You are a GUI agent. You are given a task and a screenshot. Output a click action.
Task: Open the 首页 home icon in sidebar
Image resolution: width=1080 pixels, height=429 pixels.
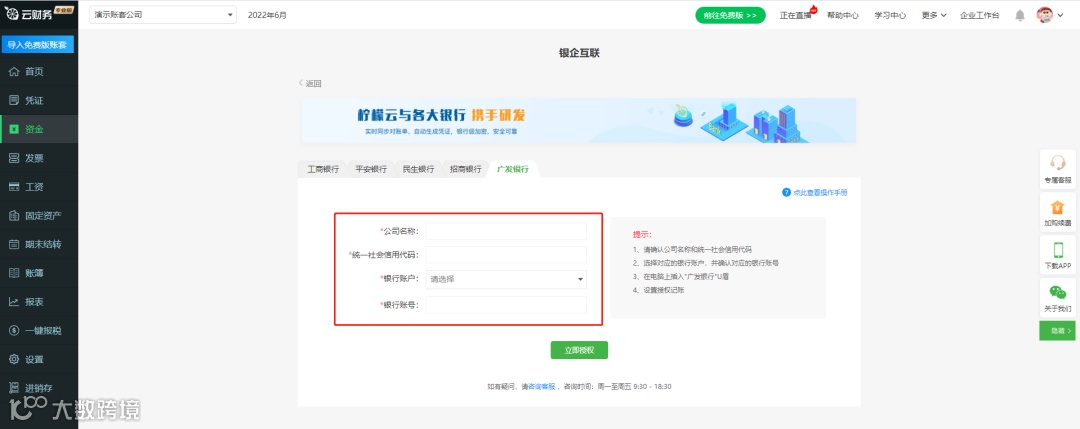coord(14,72)
